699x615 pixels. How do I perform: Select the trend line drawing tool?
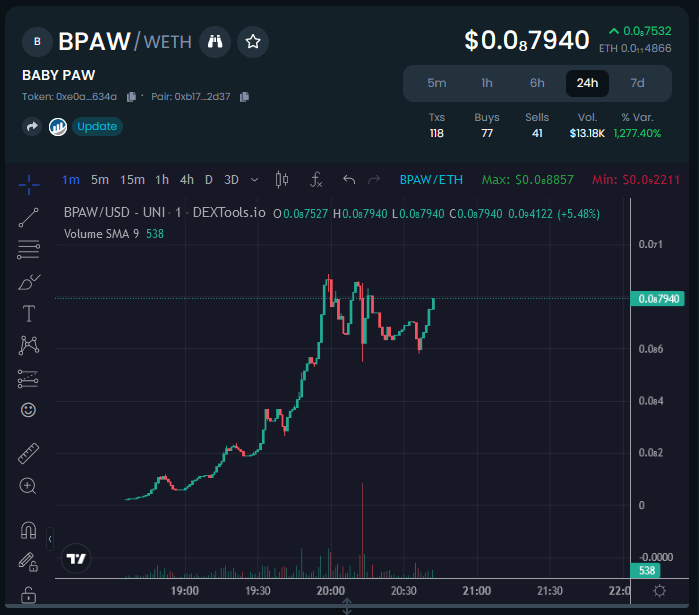[29, 217]
